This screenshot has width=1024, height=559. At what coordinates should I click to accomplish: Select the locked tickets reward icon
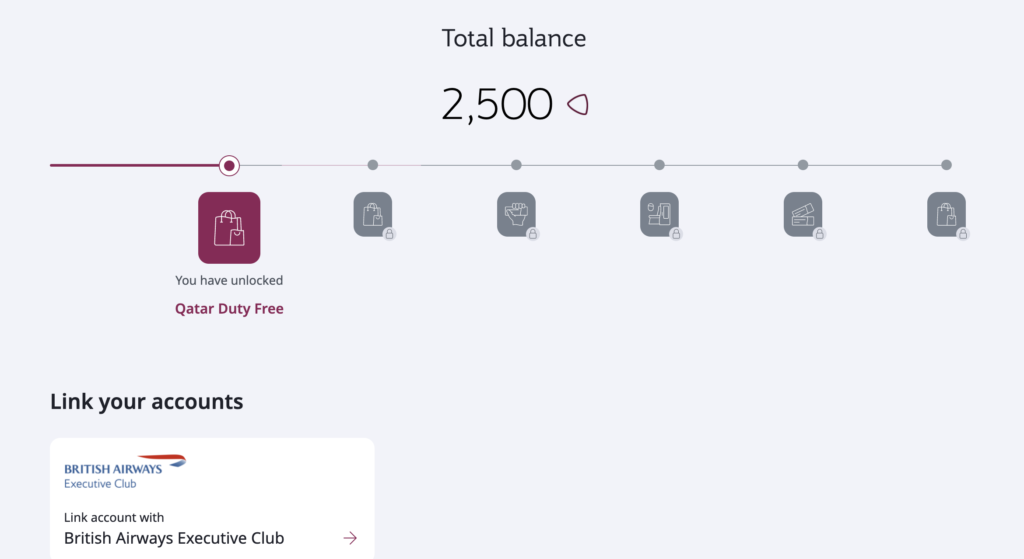click(803, 214)
